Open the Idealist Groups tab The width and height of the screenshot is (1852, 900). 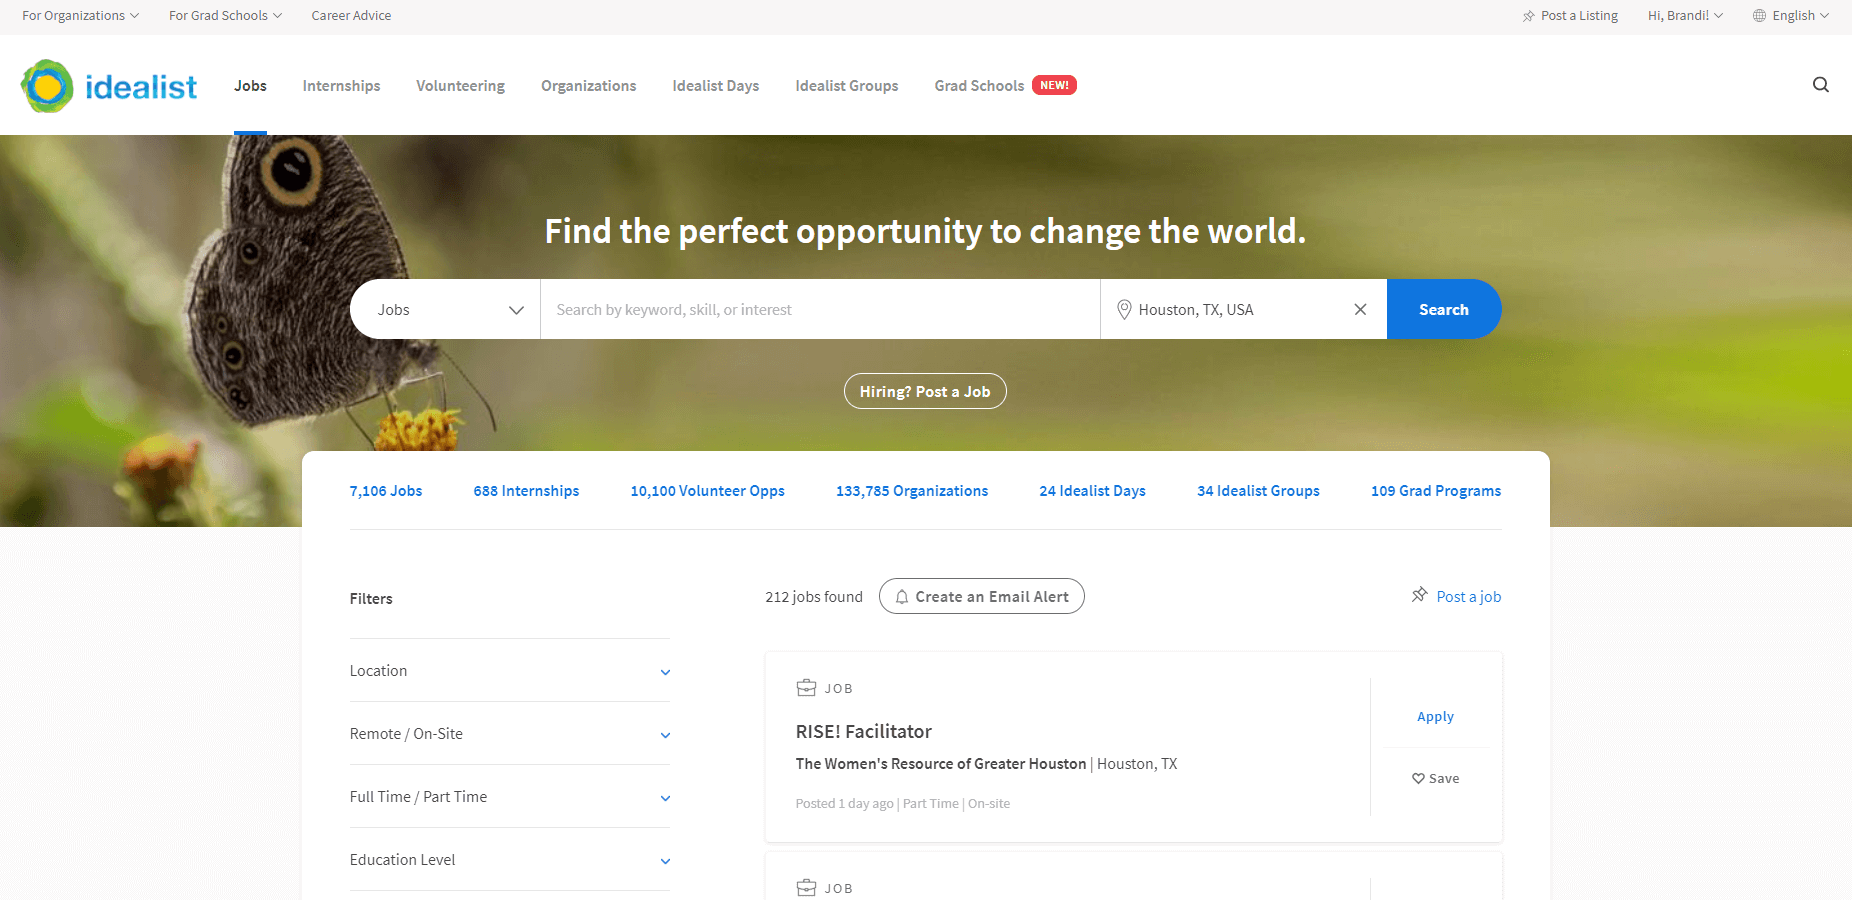846,86
